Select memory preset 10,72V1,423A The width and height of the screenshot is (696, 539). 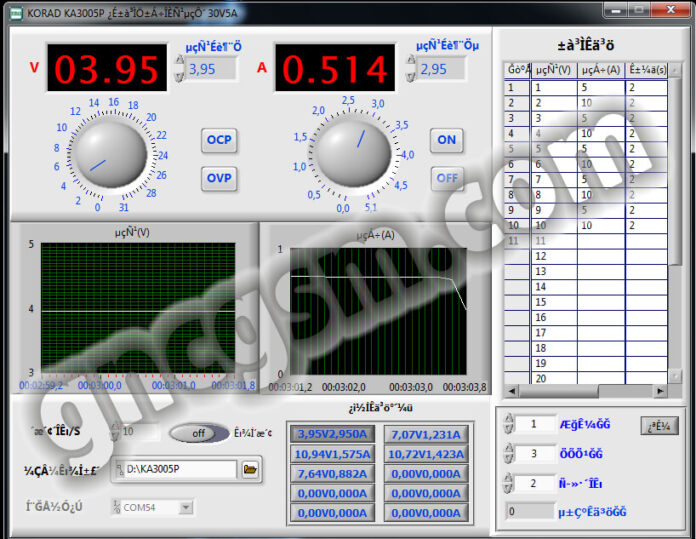tap(426, 454)
